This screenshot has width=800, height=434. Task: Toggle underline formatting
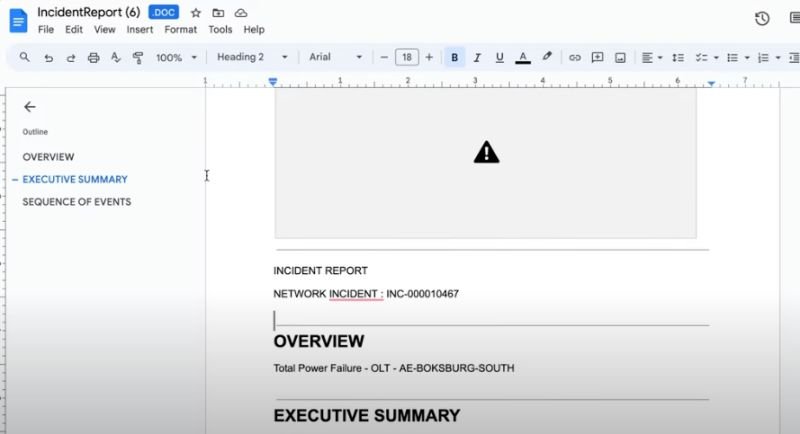(x=499, y=58)
